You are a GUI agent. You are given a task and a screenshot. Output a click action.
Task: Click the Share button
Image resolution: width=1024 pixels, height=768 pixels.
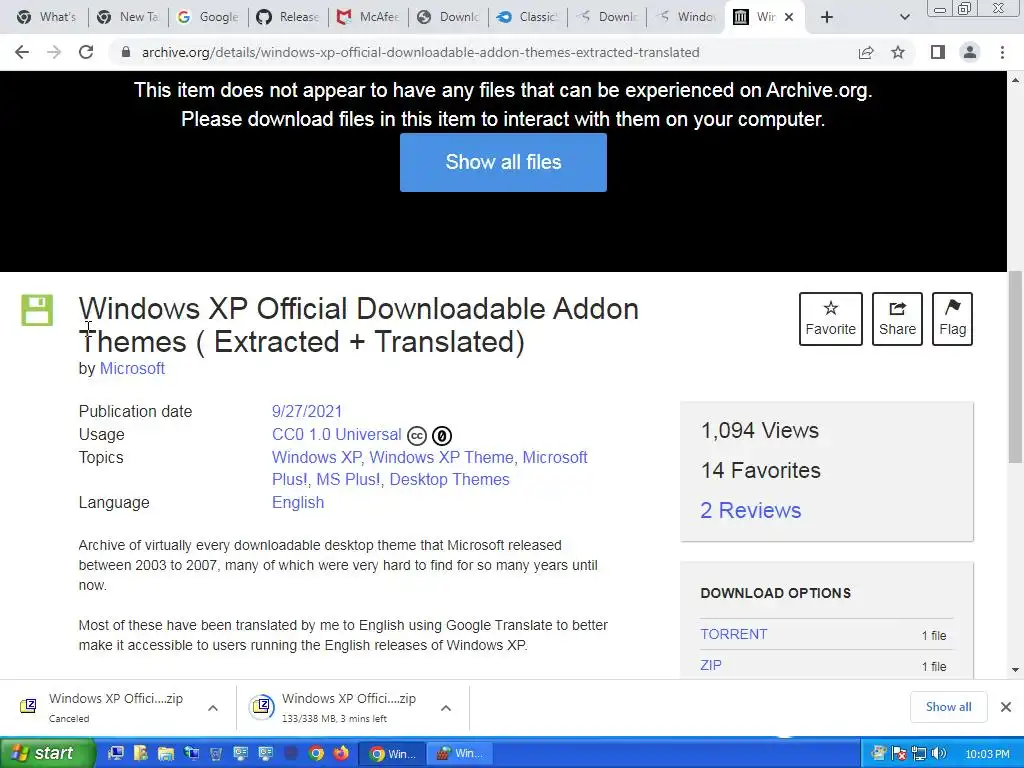coord(897,319)
